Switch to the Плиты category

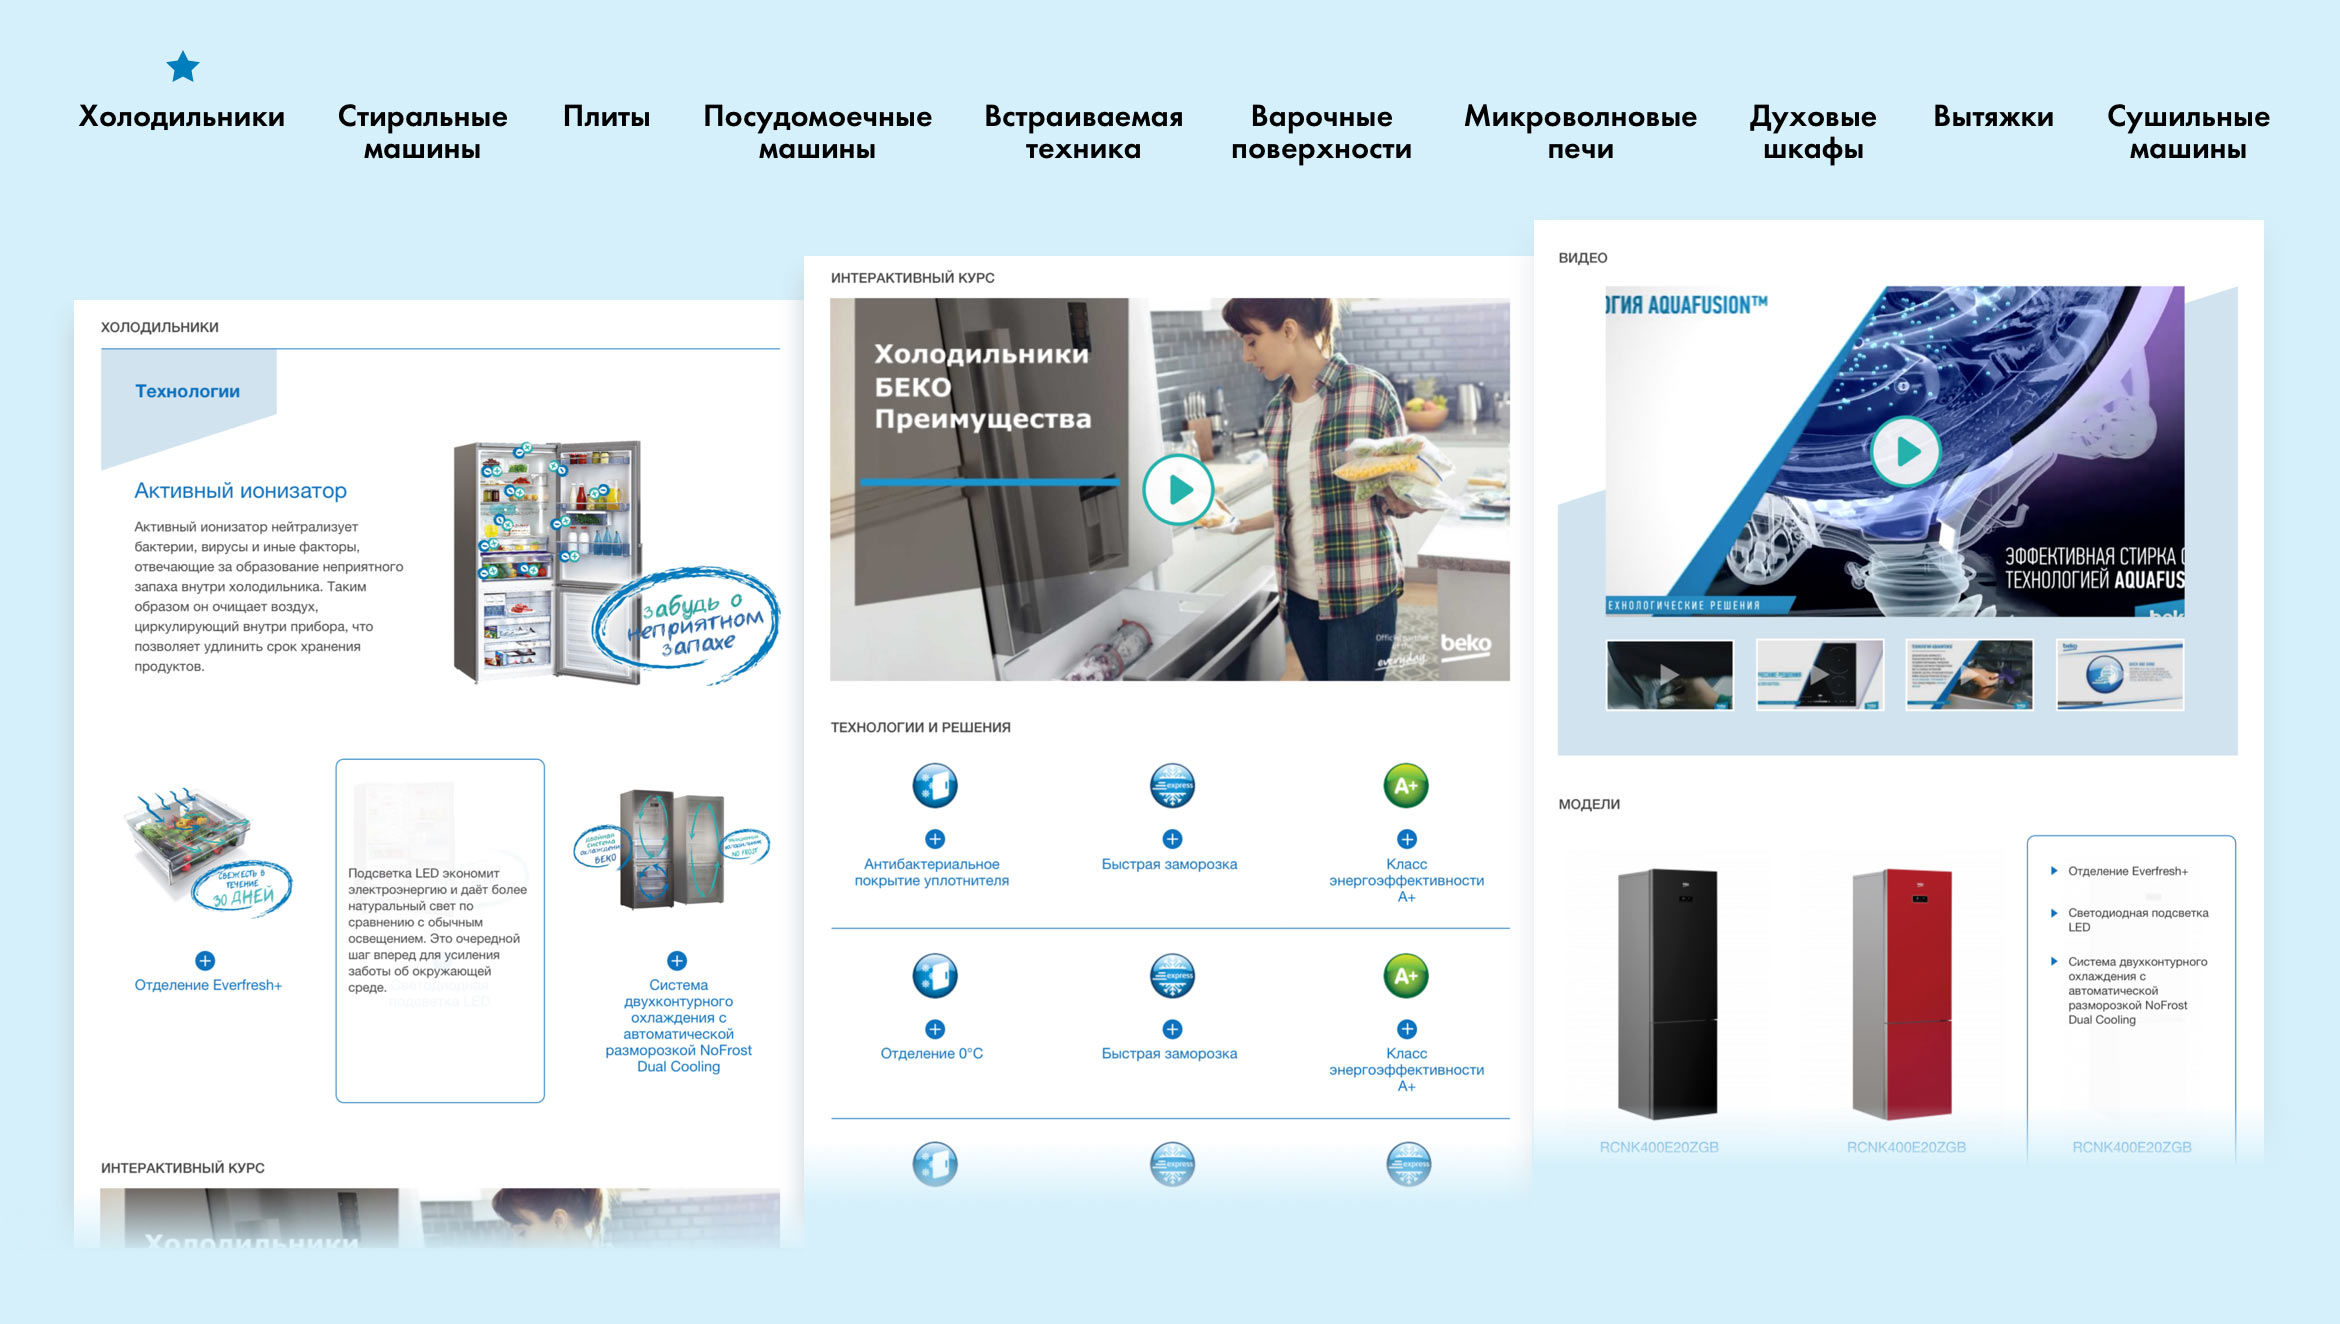coord(606,117)
